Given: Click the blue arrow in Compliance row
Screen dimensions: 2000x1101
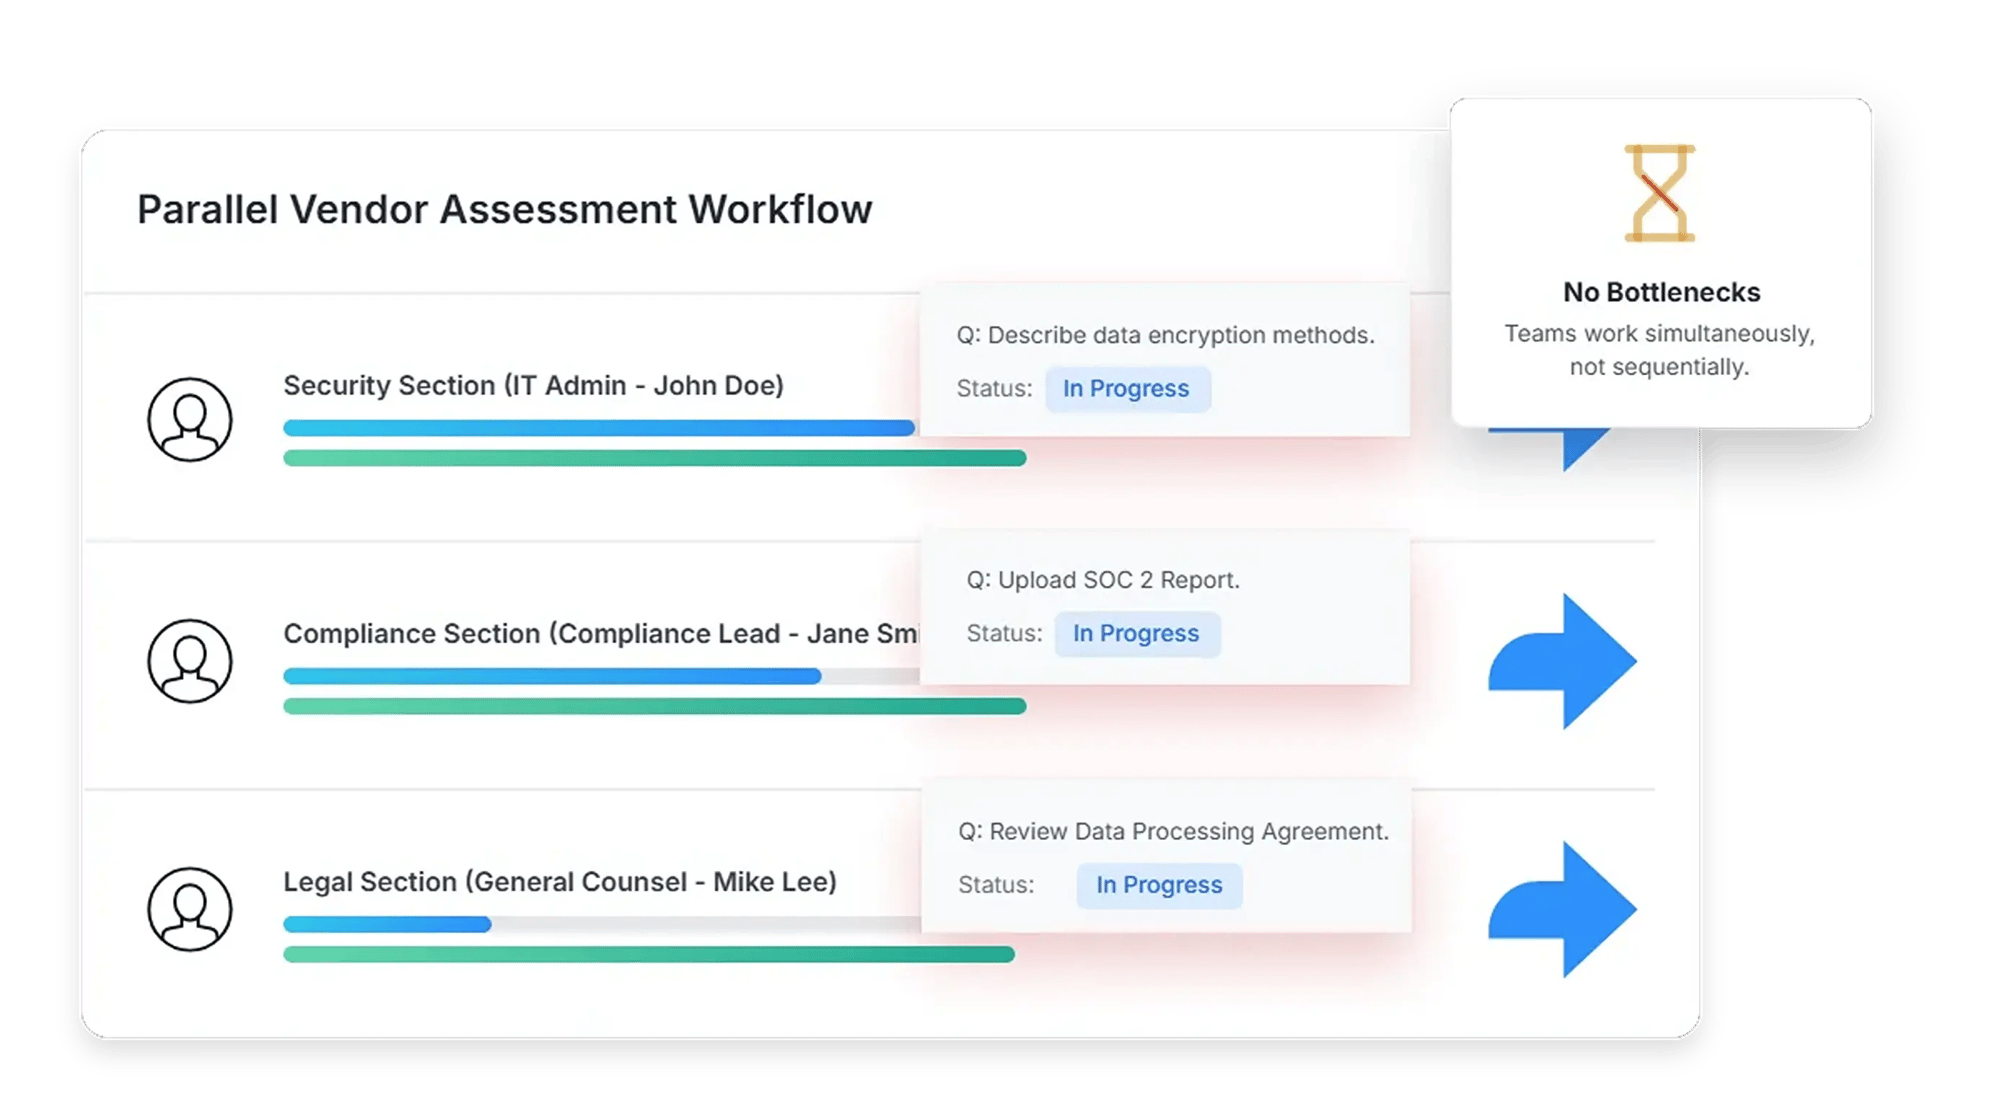Looking at the screenshot, I should (x=1562, y=661).
